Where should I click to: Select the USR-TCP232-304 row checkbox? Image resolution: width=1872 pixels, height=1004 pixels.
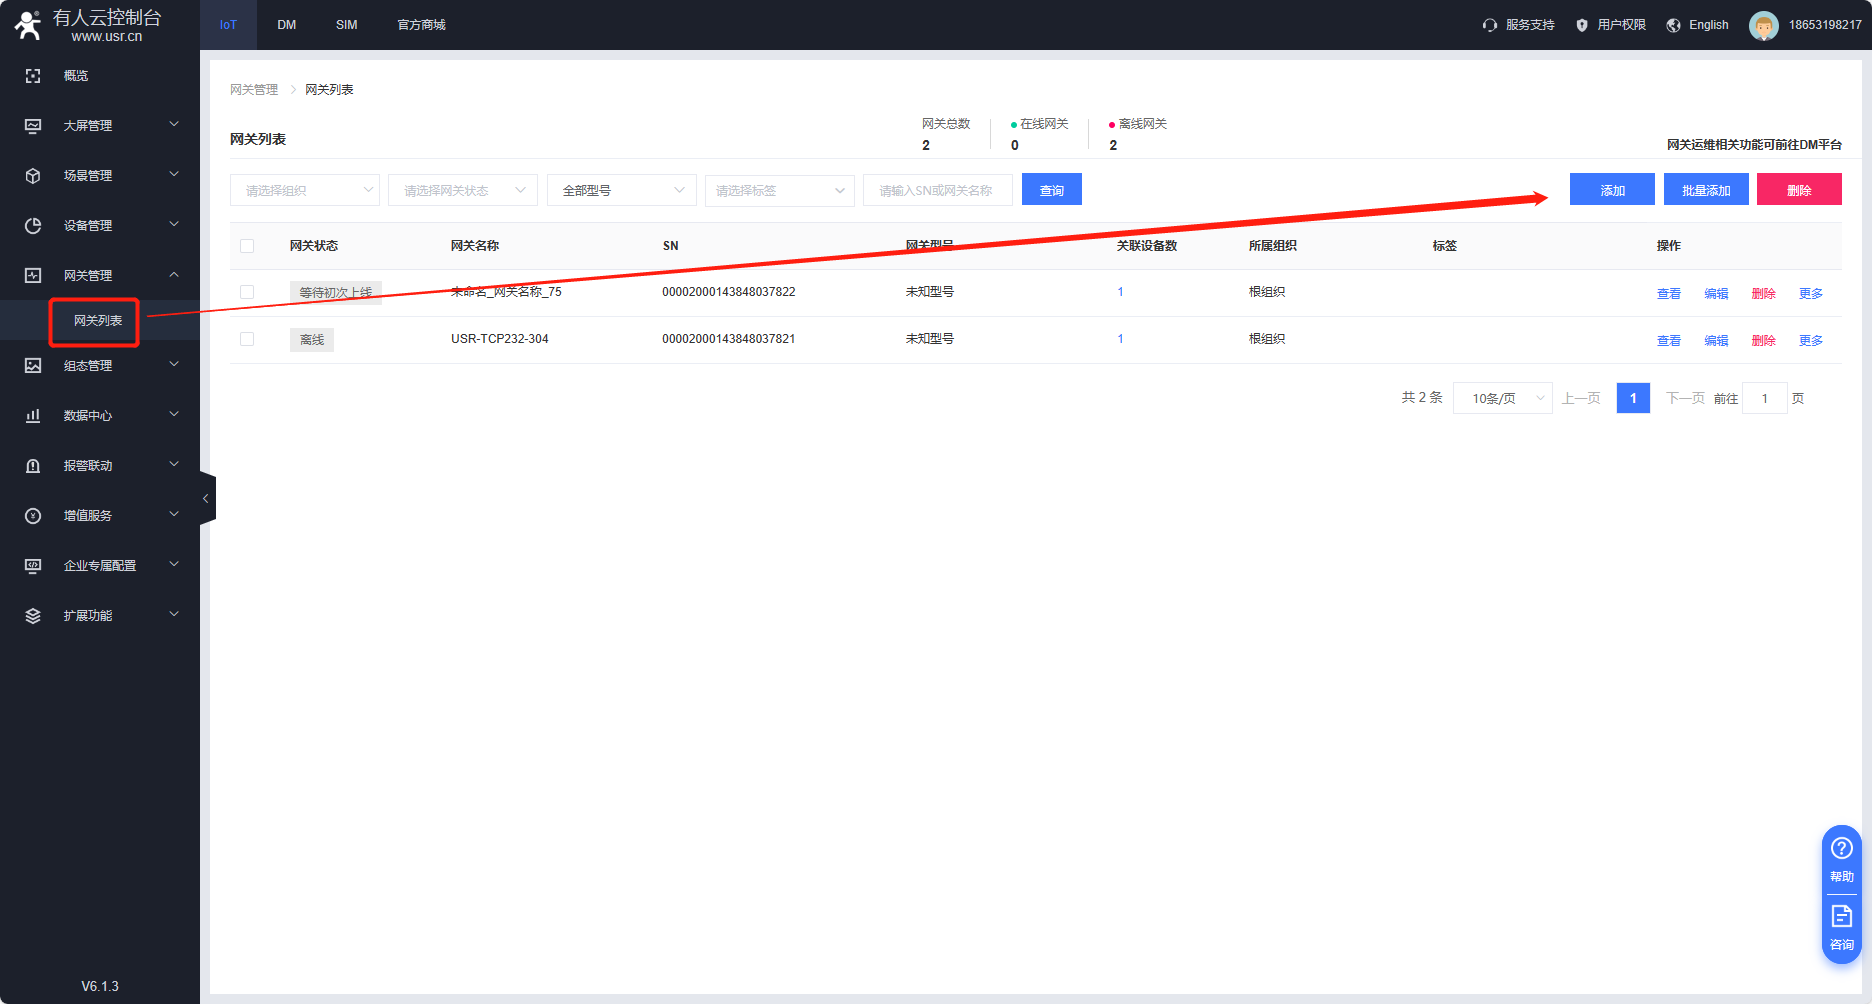[x=247, y=339]
